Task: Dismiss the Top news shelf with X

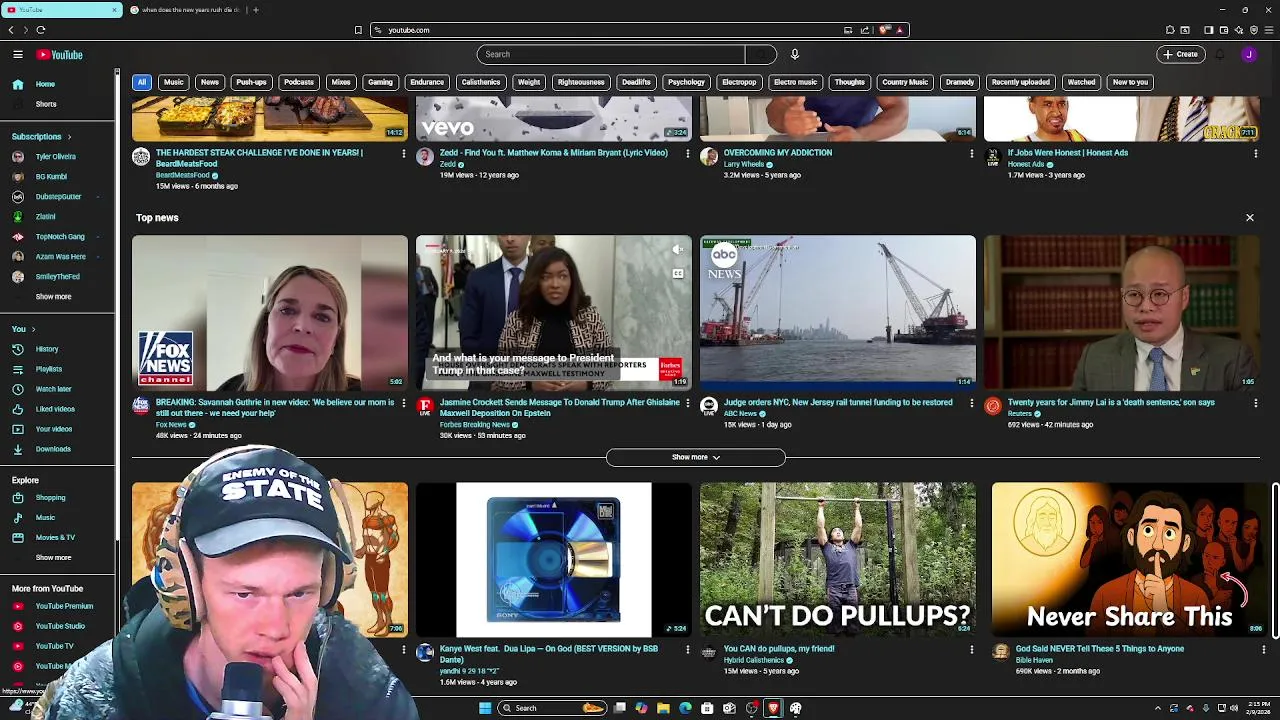Action: [x=1249, y=217]
